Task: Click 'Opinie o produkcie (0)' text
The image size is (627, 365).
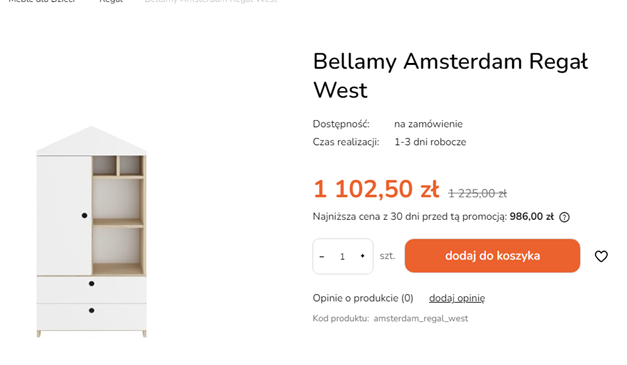Action: tap(363, 298)
